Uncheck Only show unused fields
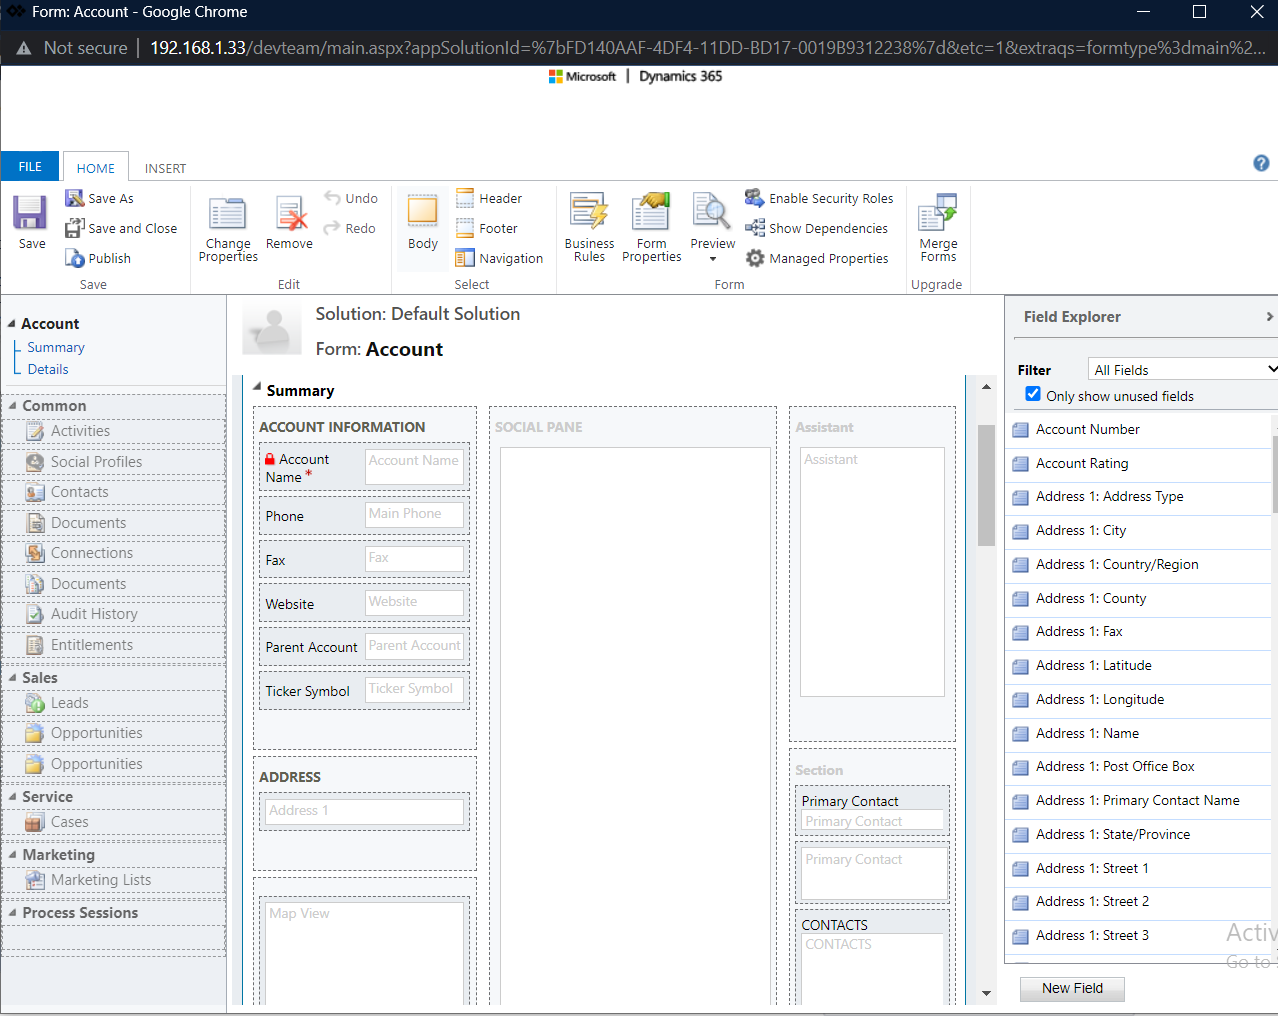Image resolution: width=1278 pixels, height=1016 pixels. click(x=1033, y=395)
